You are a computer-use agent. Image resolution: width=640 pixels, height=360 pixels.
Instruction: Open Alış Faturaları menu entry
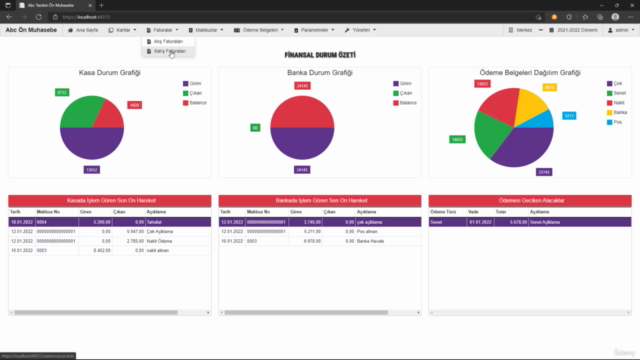click(x=168, y=41)
